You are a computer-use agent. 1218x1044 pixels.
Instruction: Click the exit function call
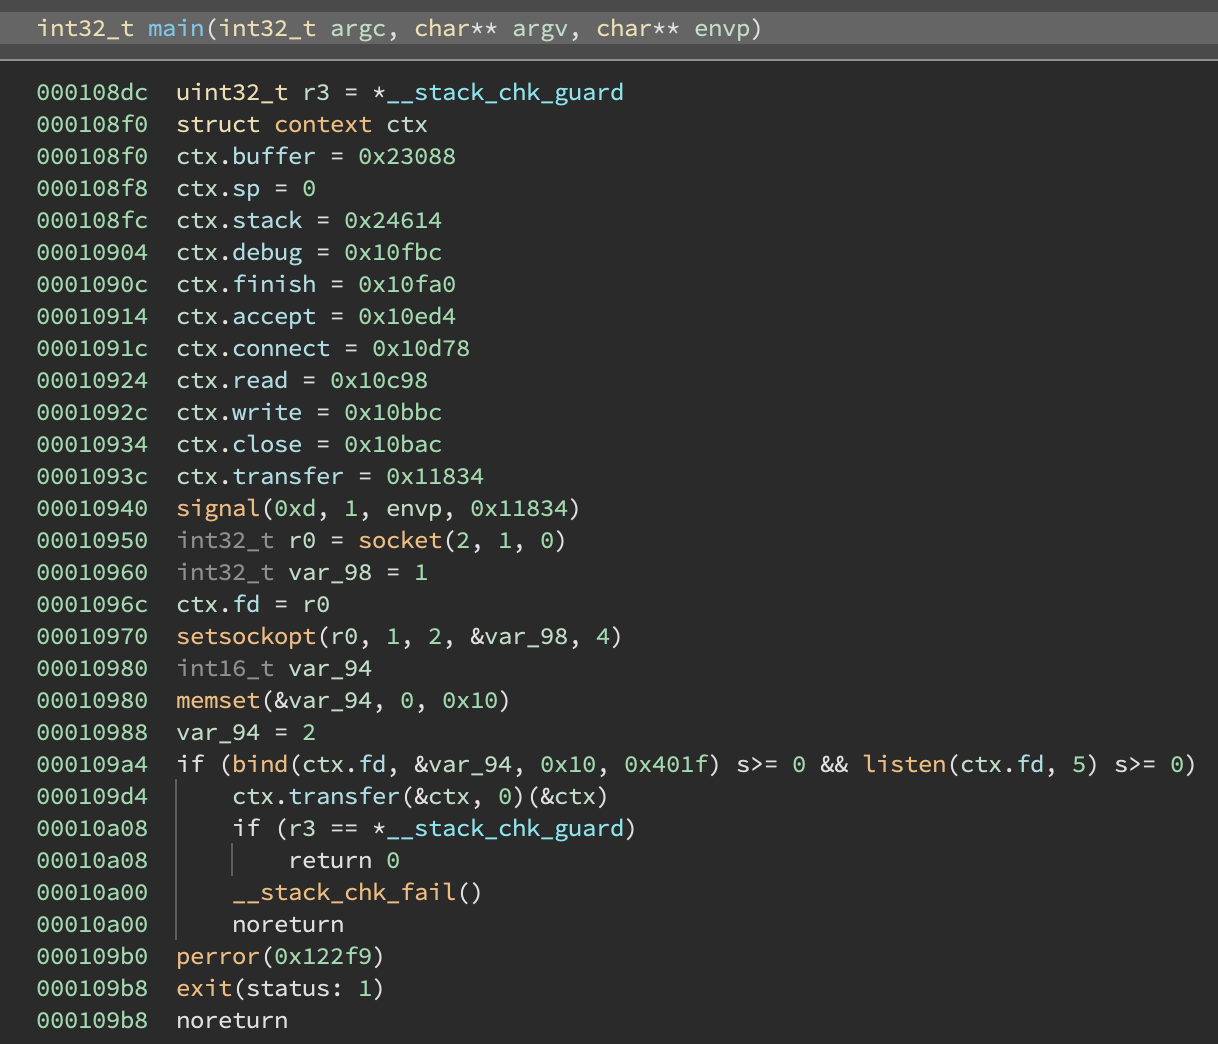pyautogui.click(x=204, y=988)
